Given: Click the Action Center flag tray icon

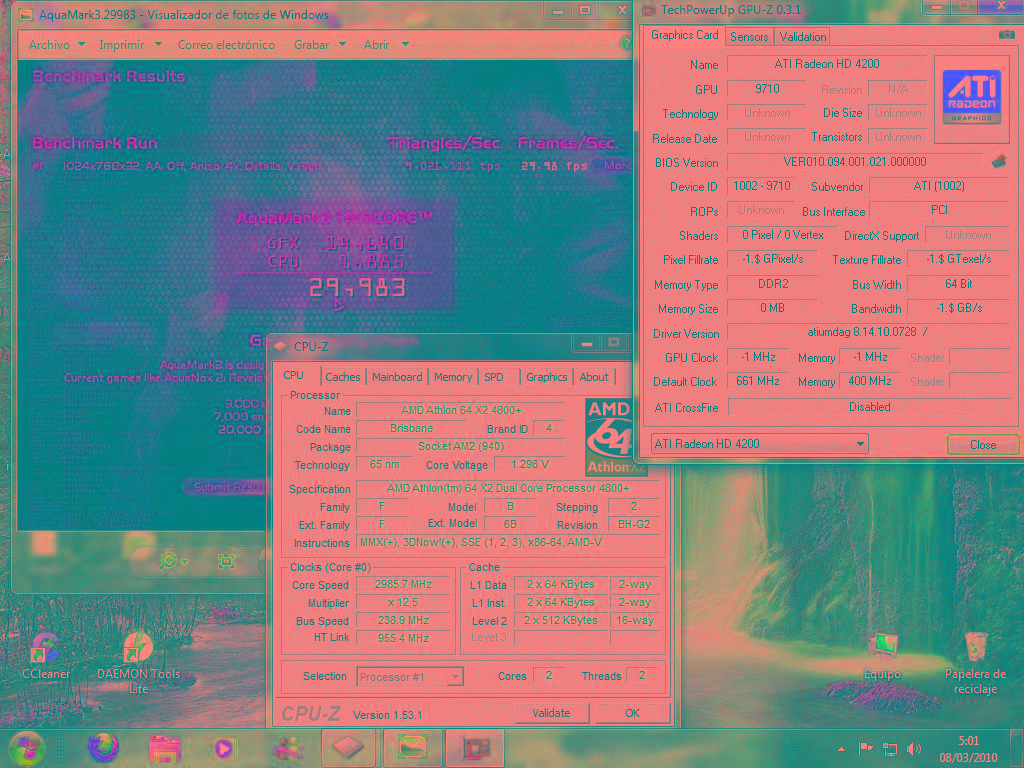Looking at the screenshot, I should pyautogui.click(x=865, y=748).
